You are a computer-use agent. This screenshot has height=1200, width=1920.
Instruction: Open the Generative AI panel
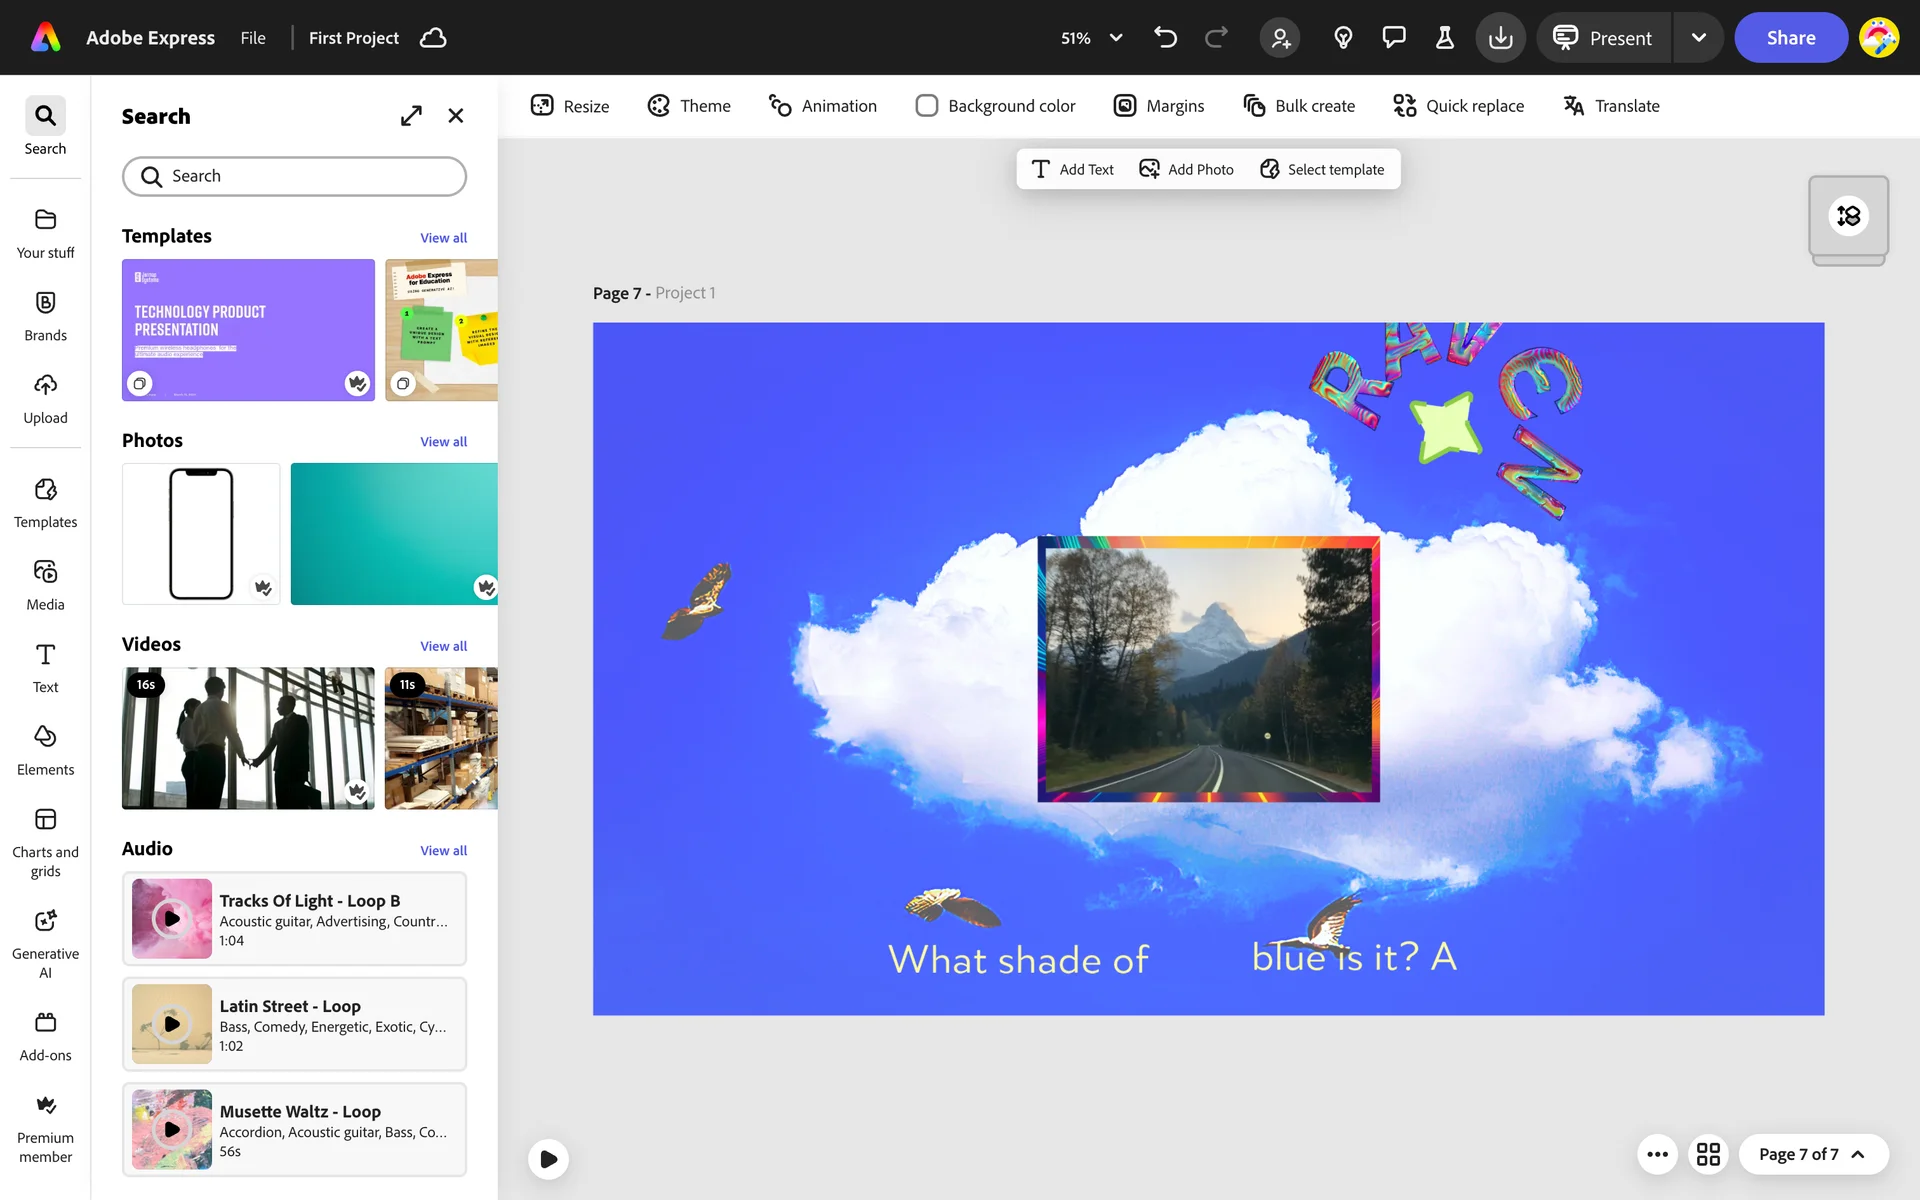[x=45, y=941]
